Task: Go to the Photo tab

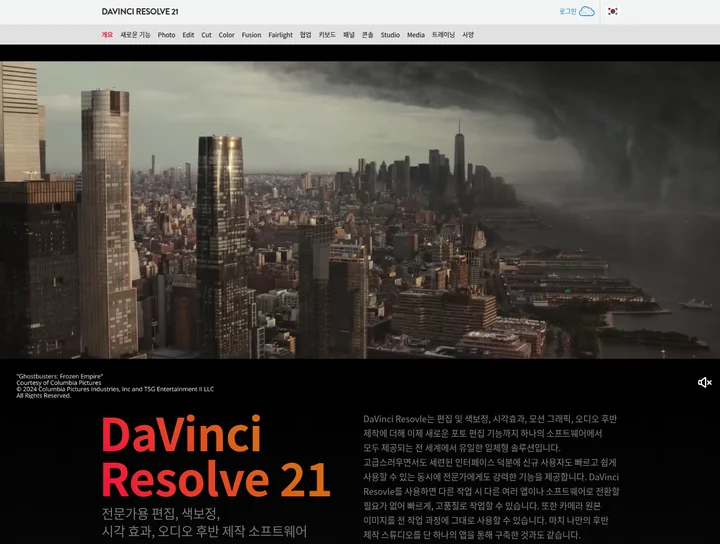Action: 166,35
